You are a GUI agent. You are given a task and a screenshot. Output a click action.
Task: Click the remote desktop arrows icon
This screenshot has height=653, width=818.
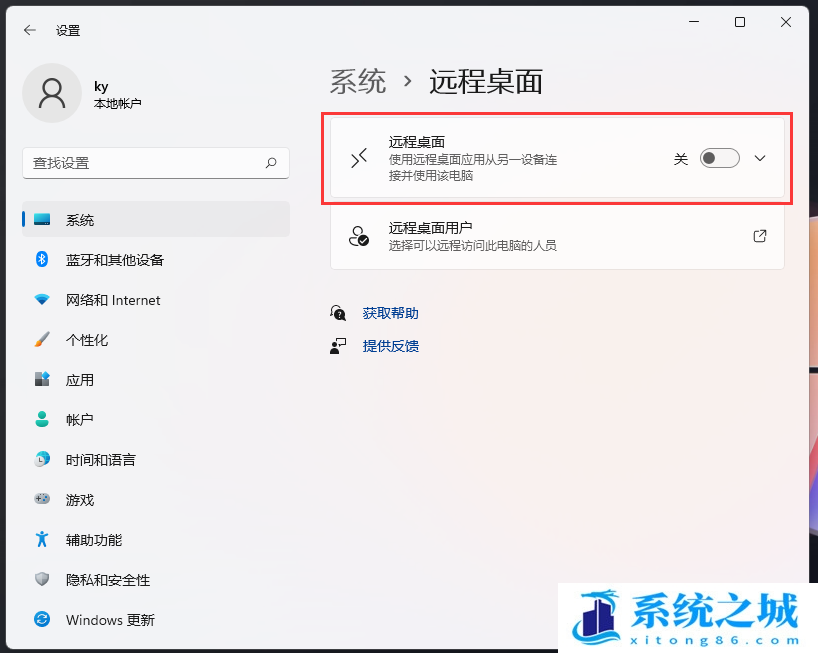(x=359, y=158)
